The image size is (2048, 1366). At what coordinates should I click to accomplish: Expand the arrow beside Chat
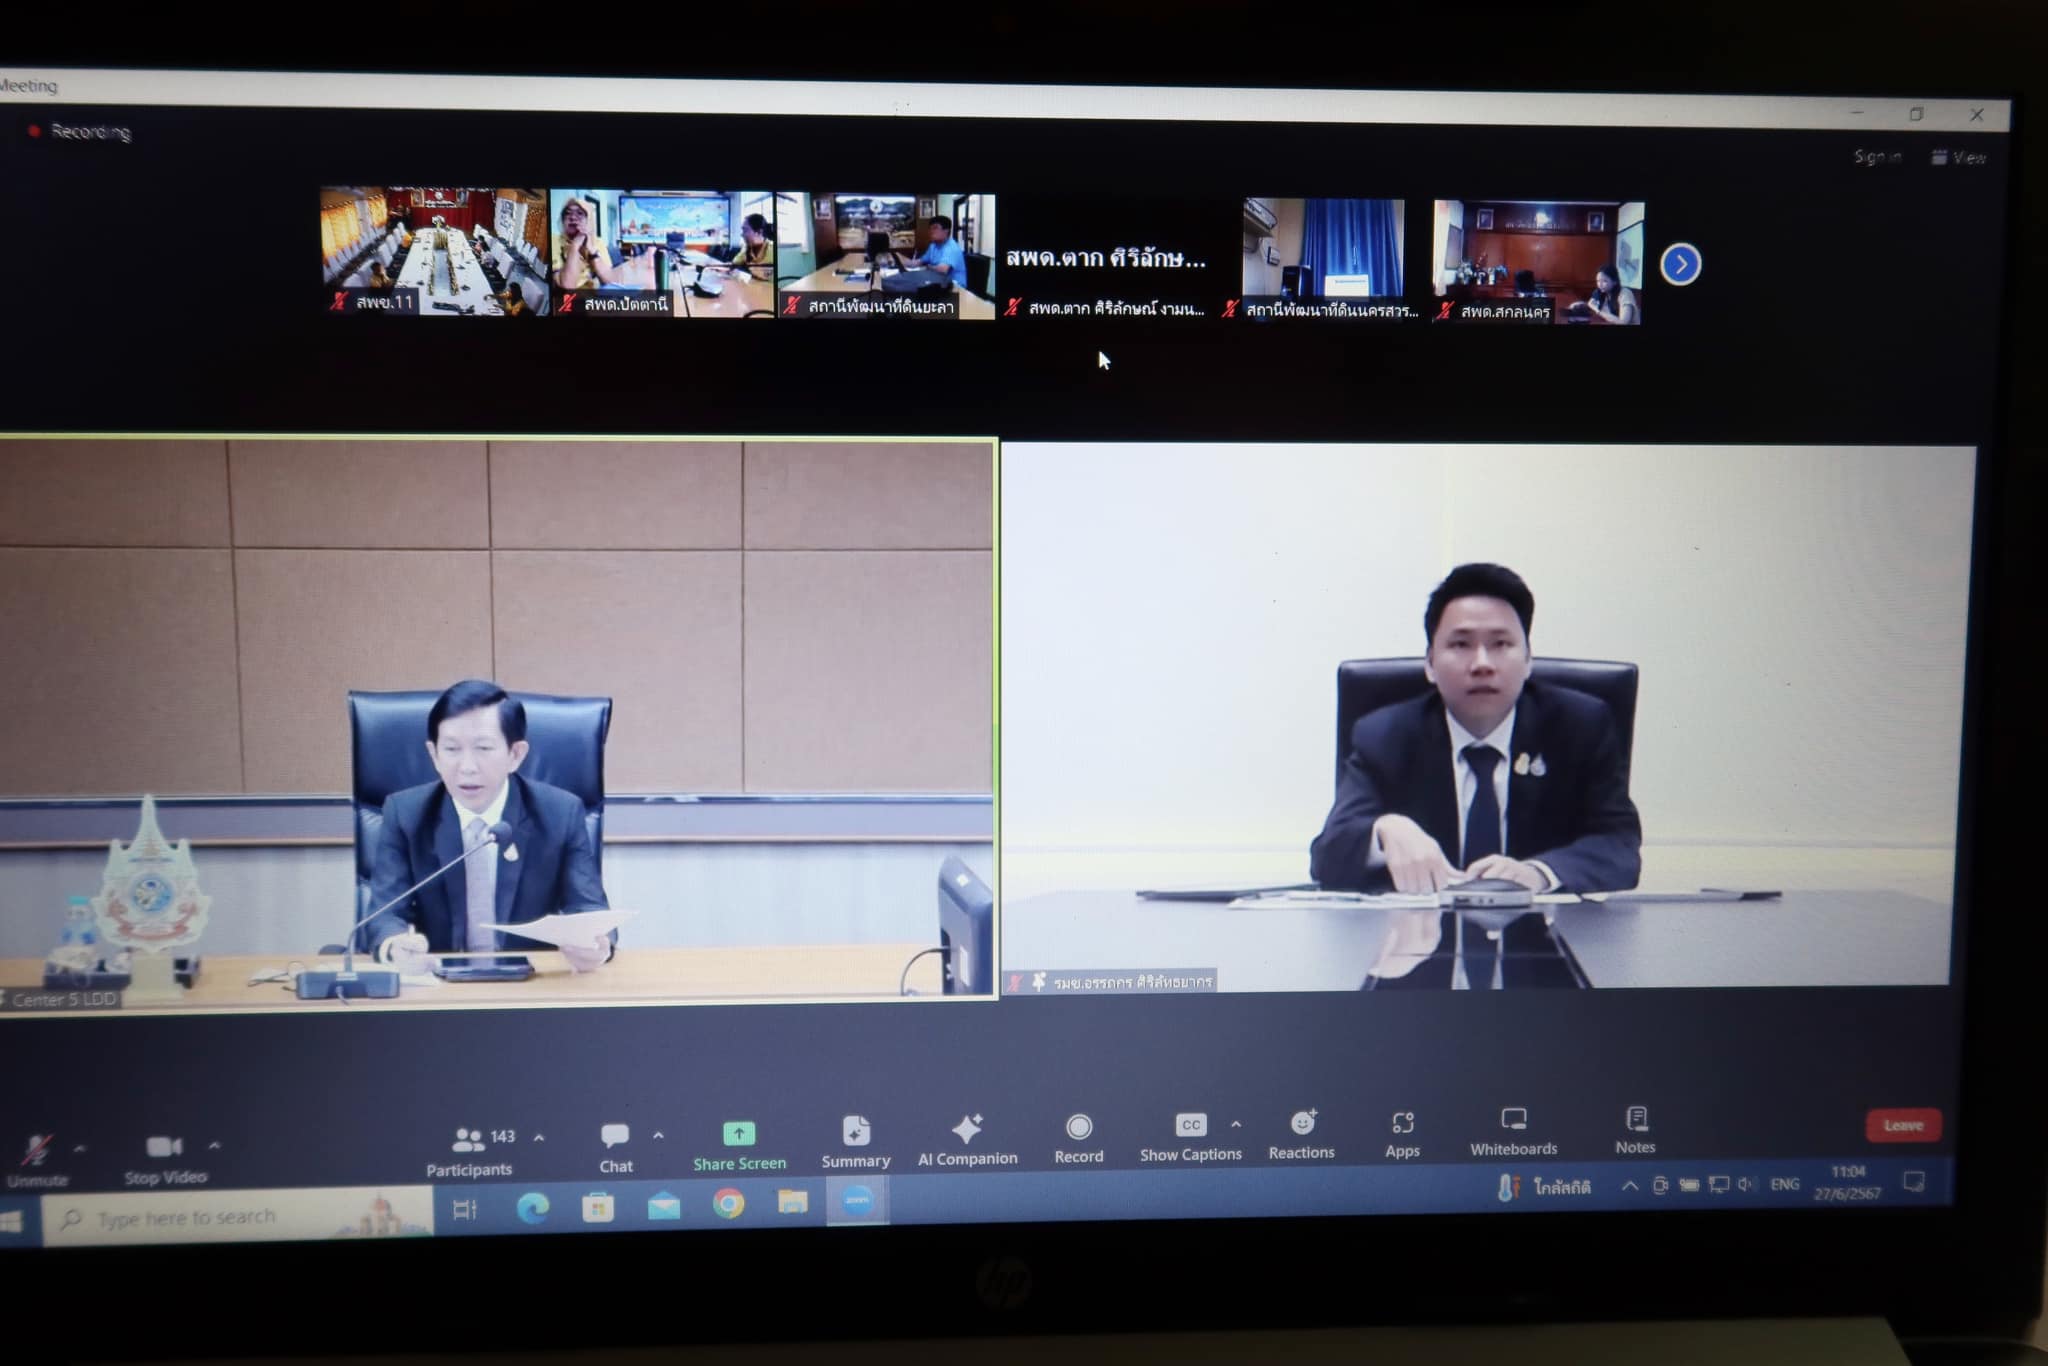[658, 1136]
